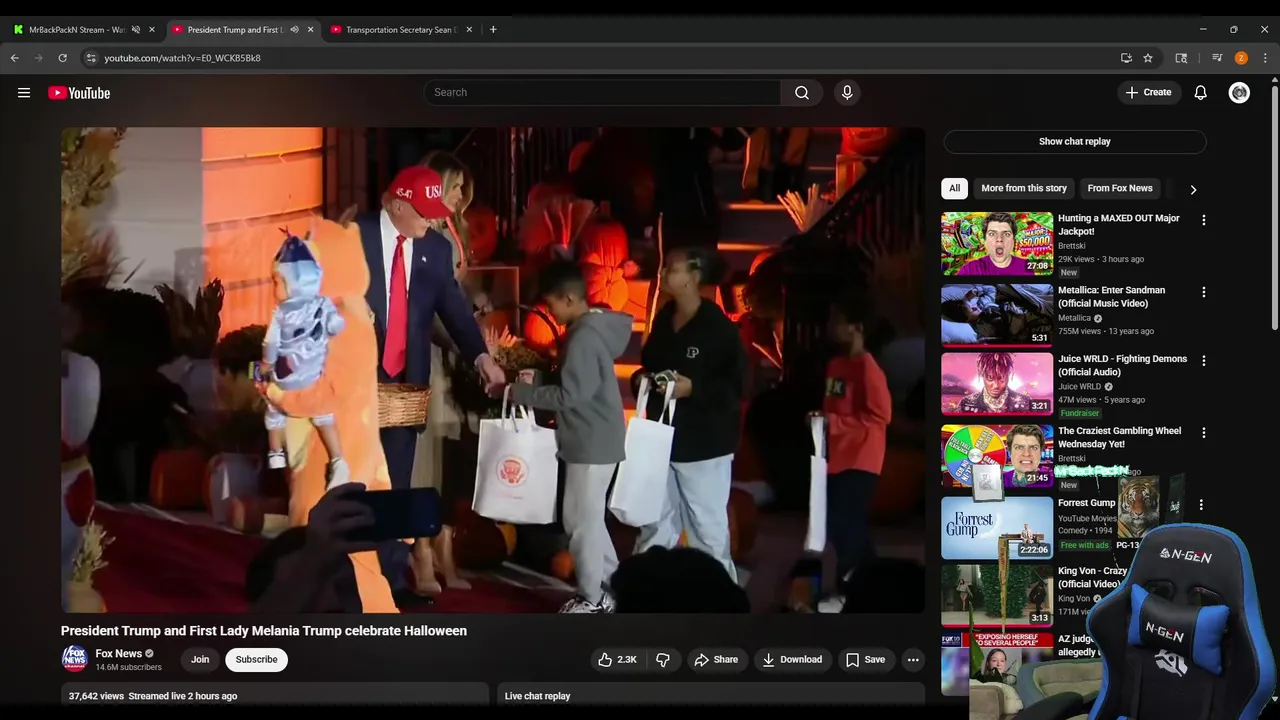Open options for Metallica Enter Sandman
The width and height of the screenshot is (1280, 720).
coord(1204,292)
